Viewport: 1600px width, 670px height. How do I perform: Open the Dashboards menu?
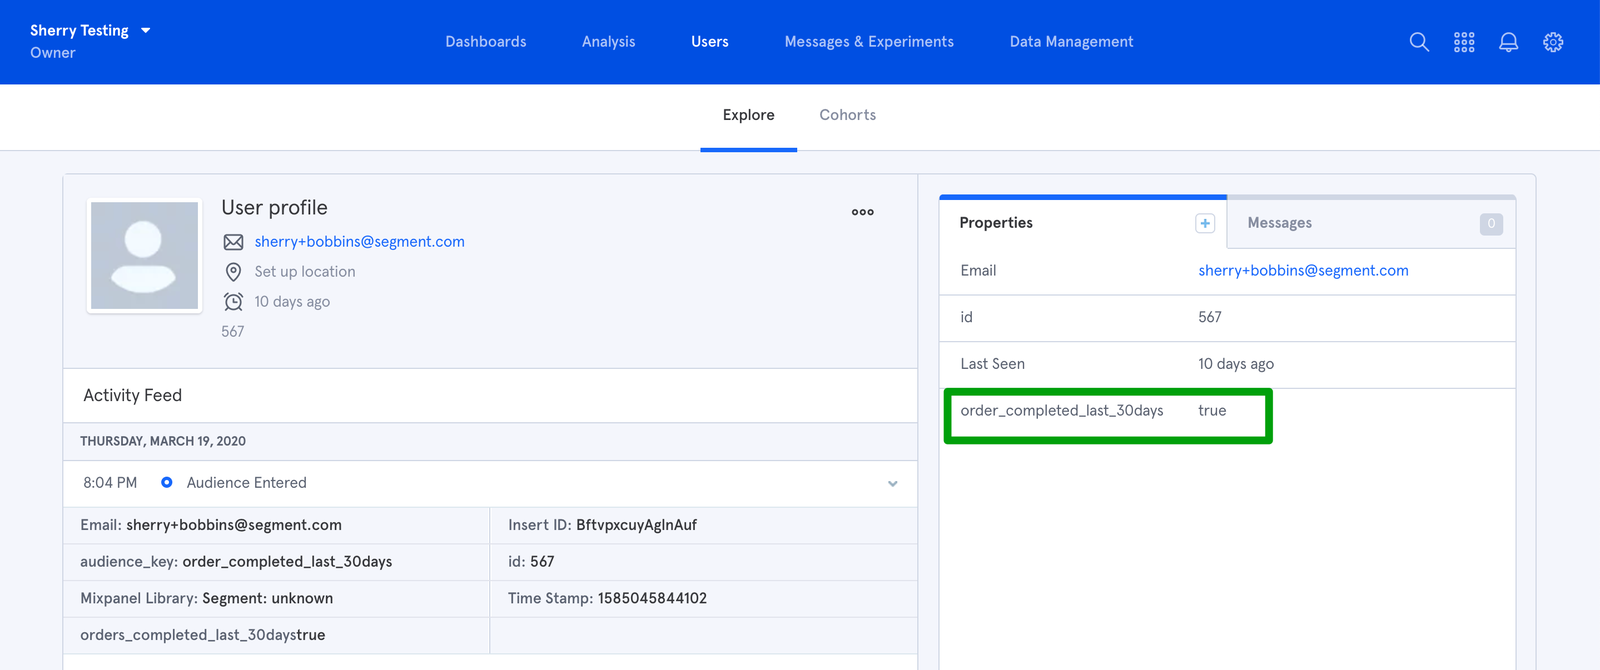[486, 42]
